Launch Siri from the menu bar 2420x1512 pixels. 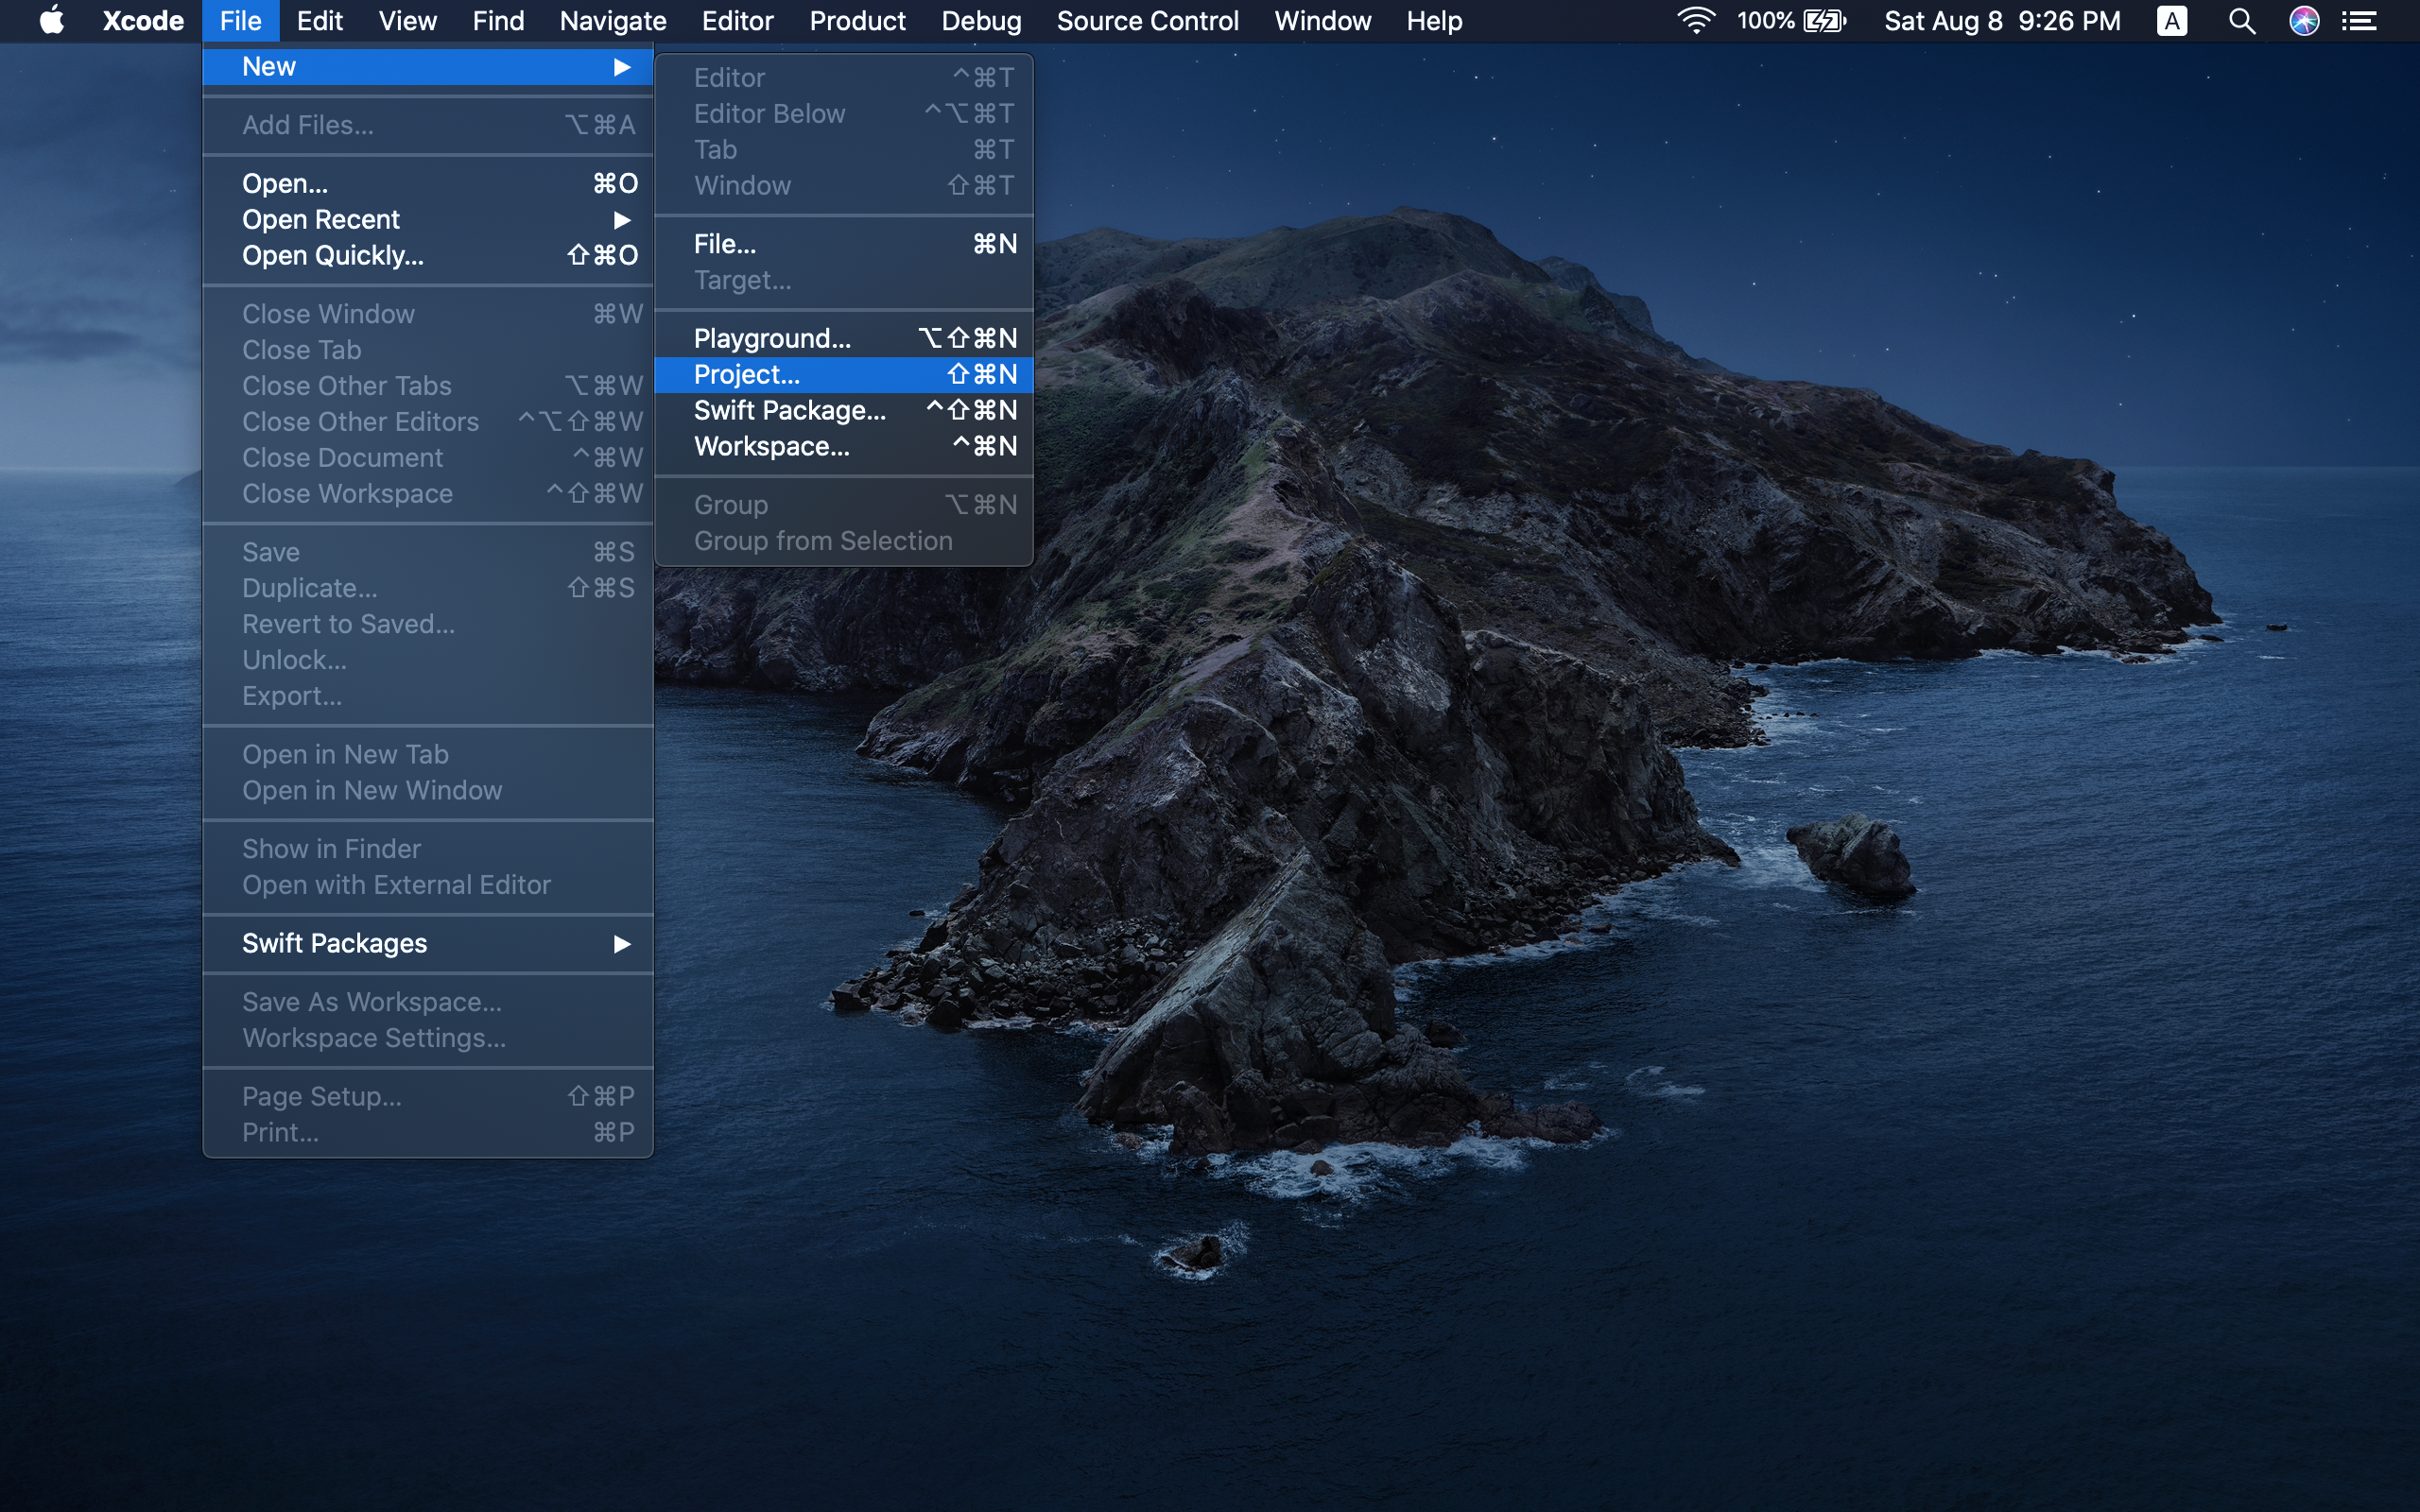click(x=2304, y=20)
